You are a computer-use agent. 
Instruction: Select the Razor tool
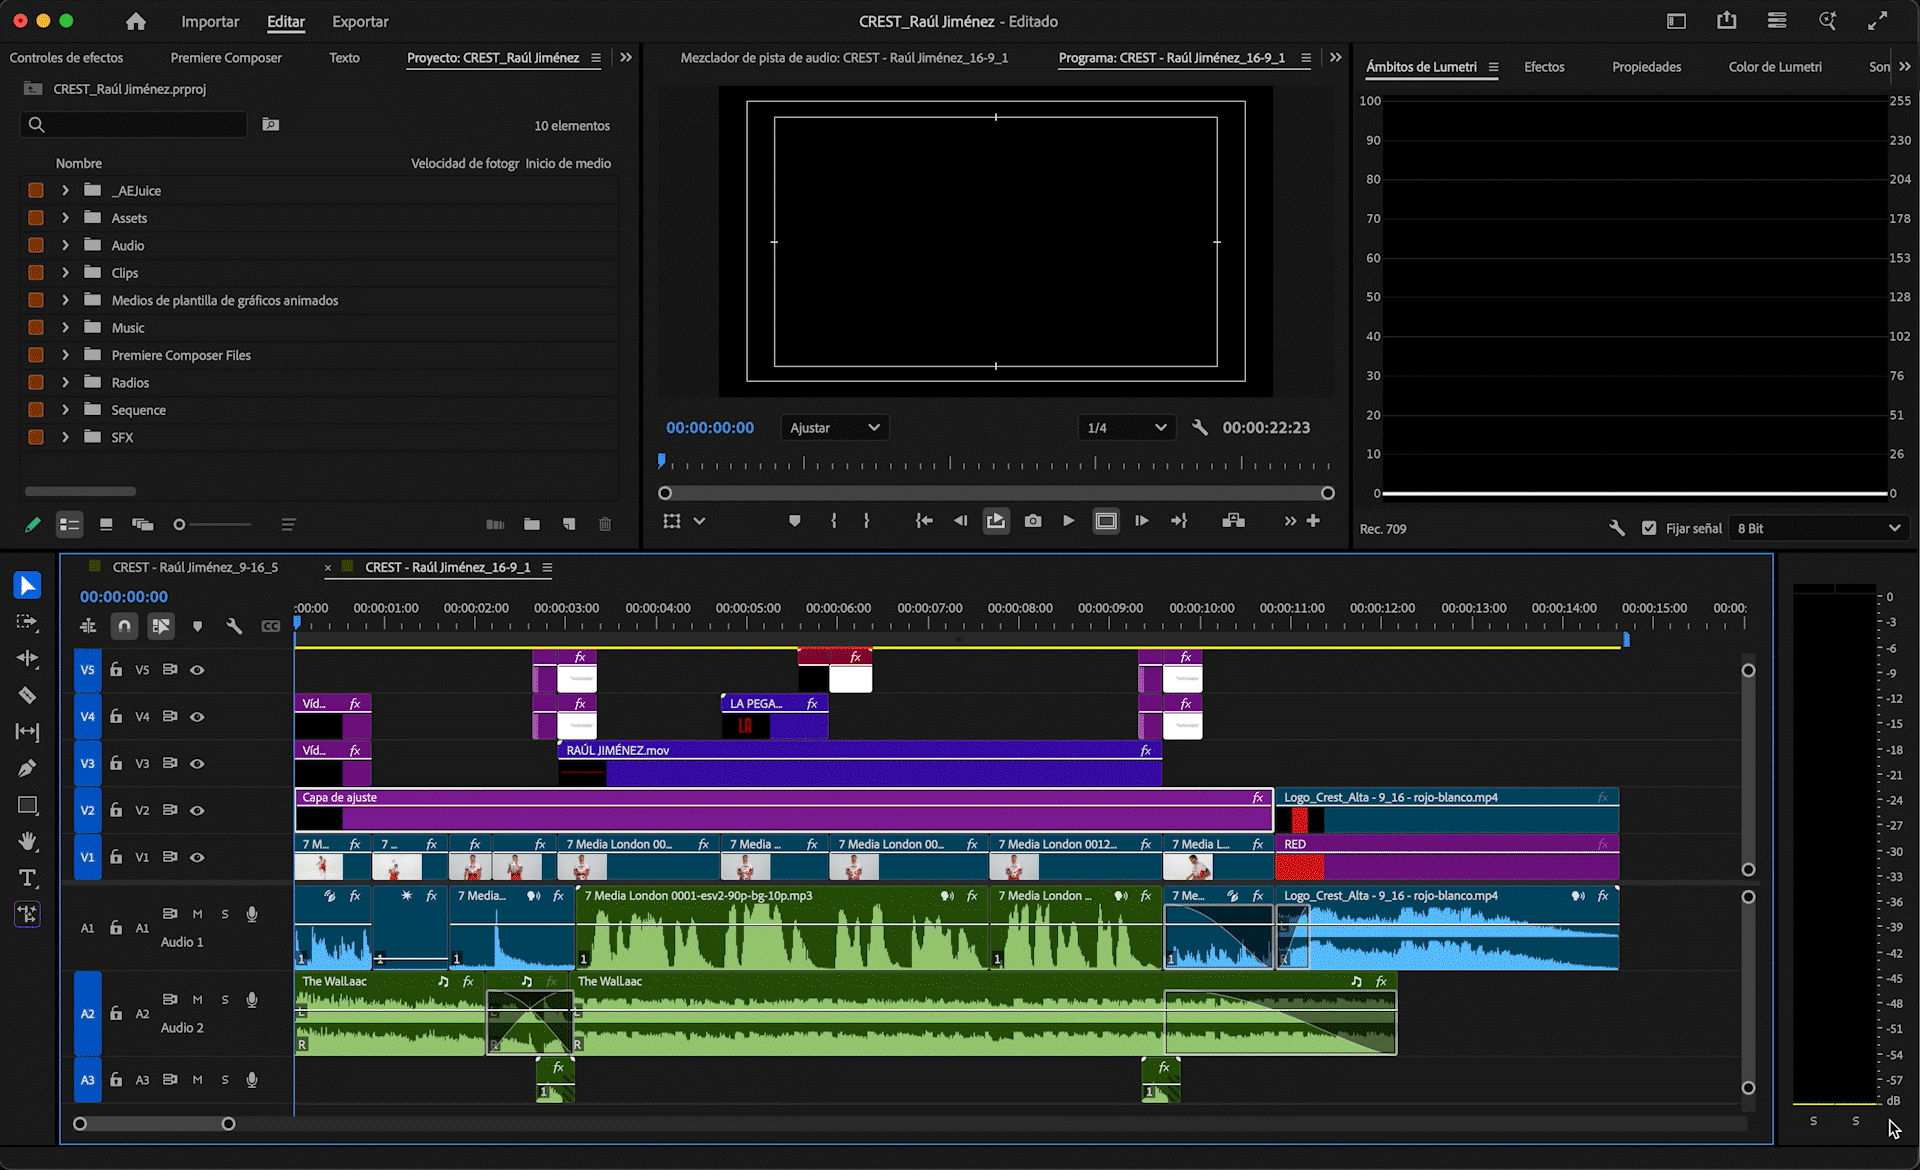[27, 695]
